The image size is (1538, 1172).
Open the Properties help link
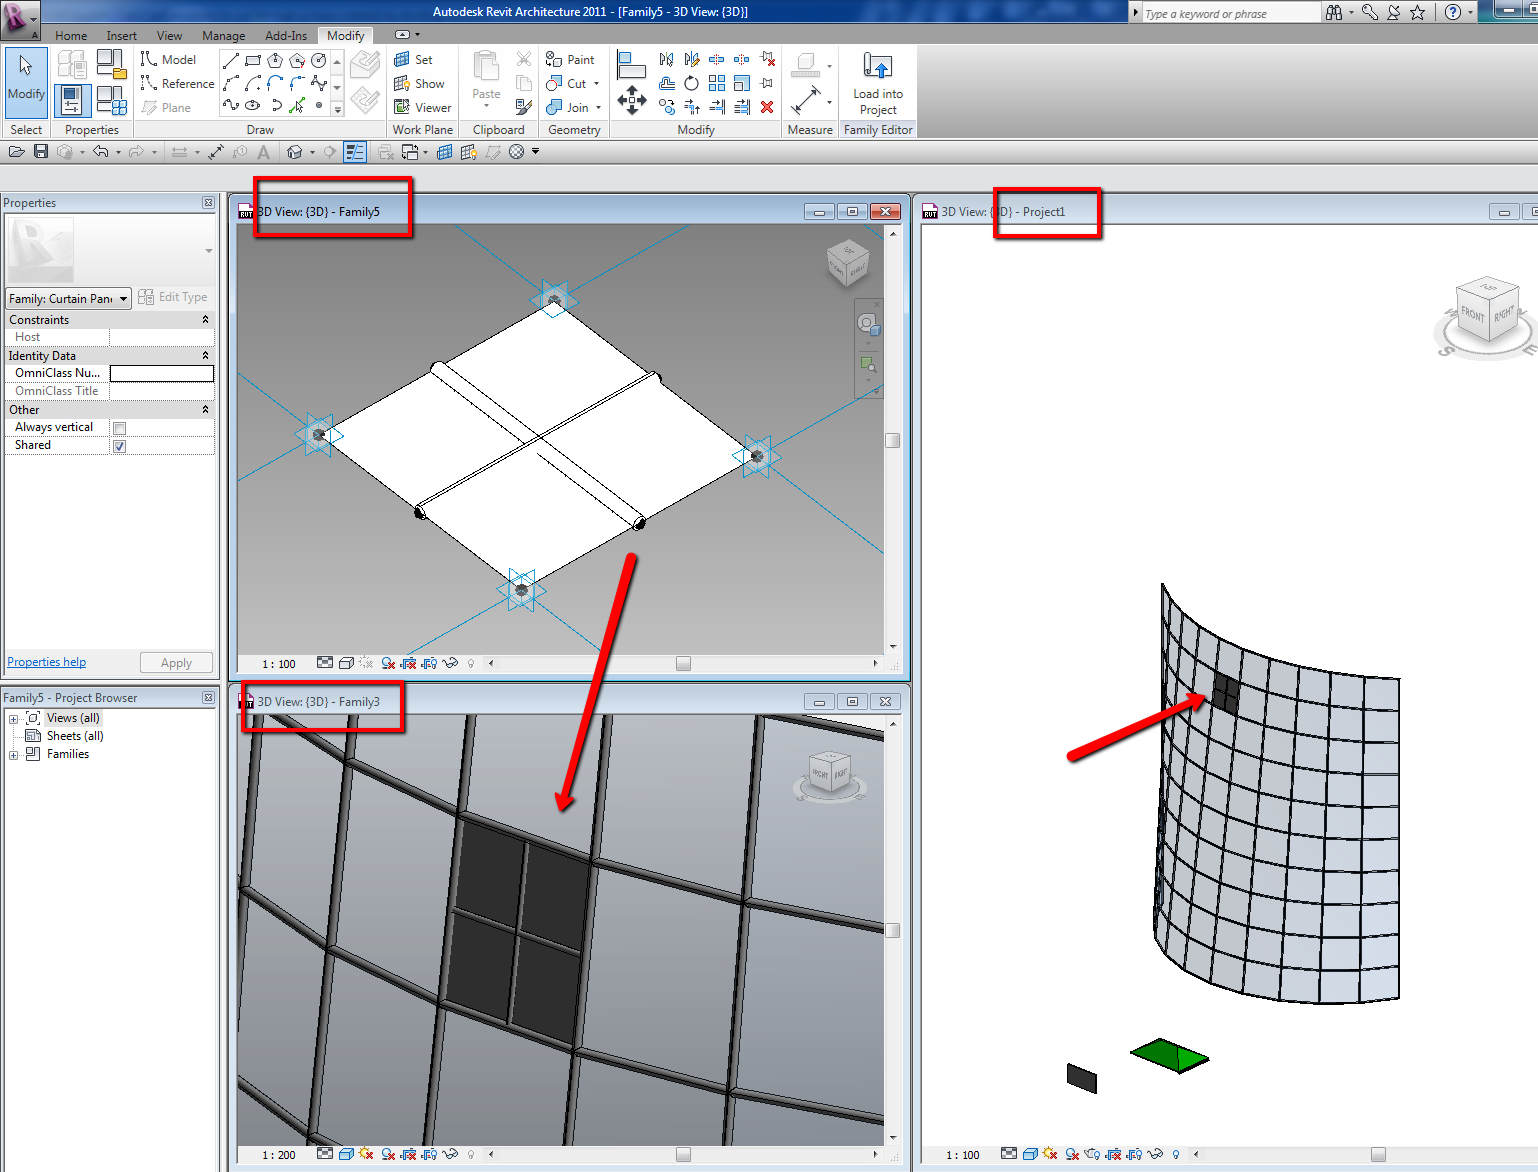coord(47,662)
